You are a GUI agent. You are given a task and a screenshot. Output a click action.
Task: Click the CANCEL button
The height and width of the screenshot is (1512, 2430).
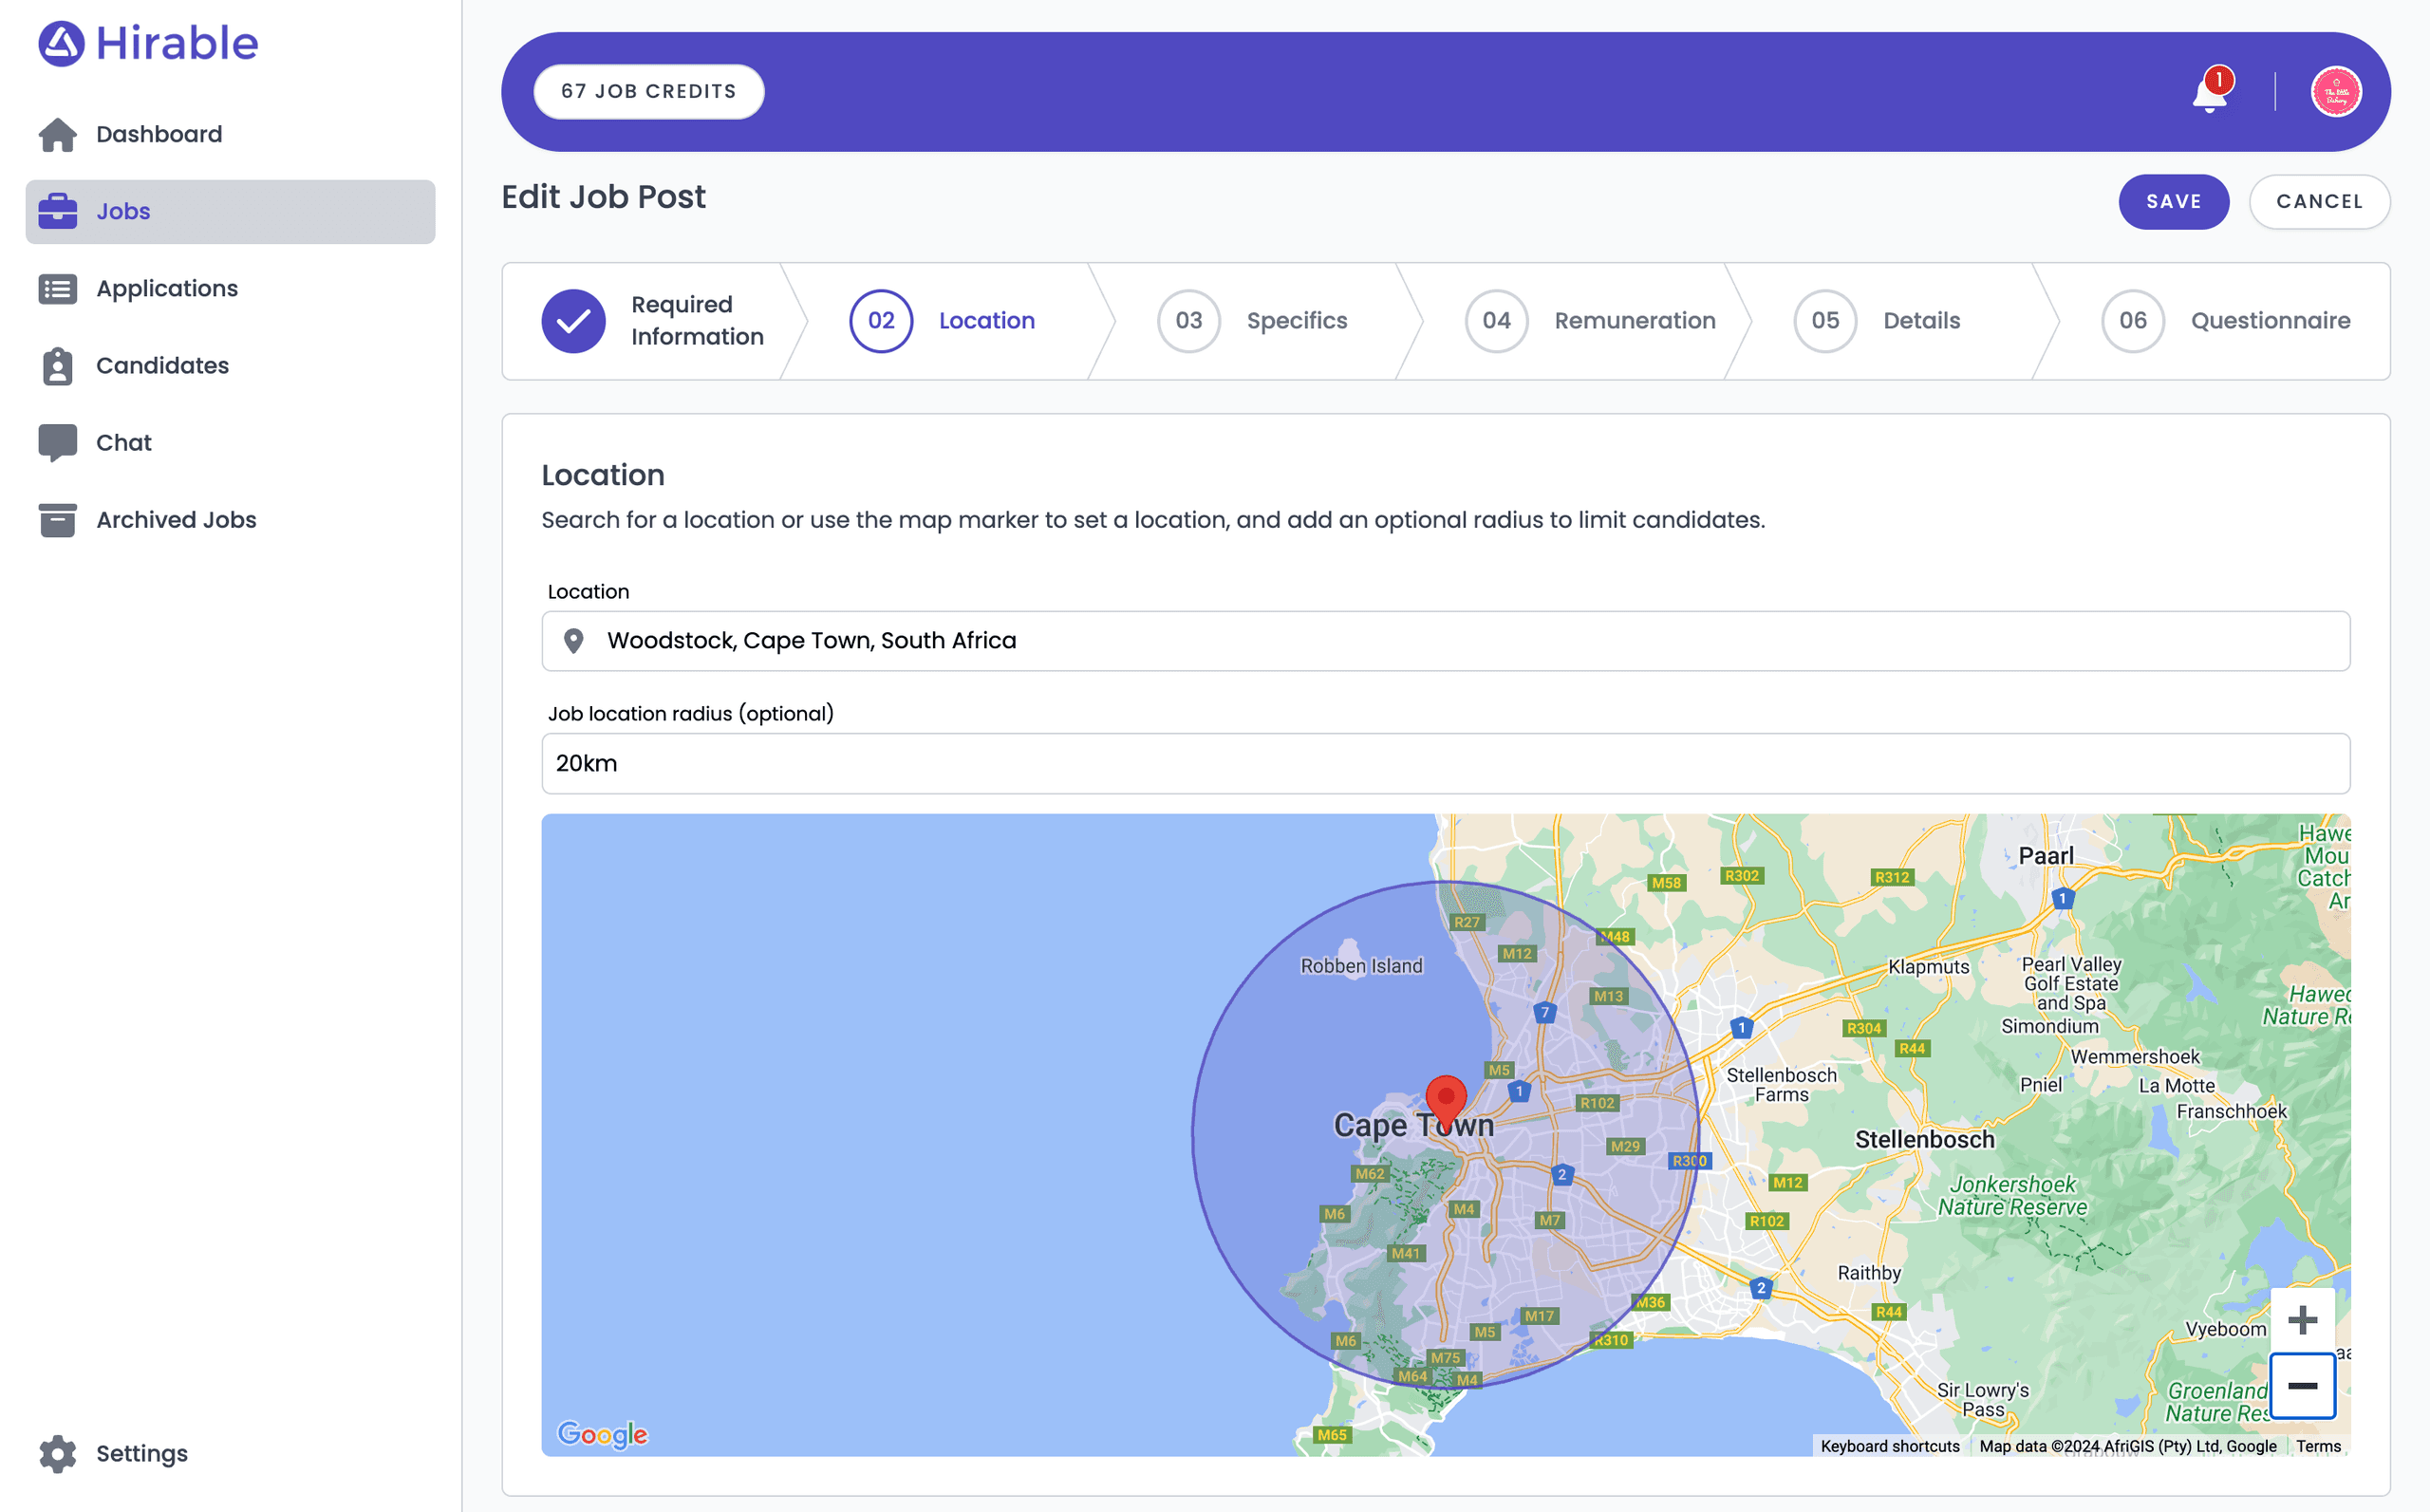pos(2319,202)
